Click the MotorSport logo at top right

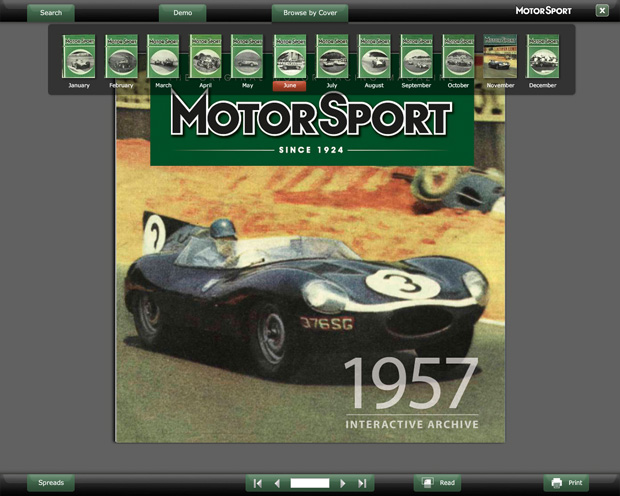544,11
